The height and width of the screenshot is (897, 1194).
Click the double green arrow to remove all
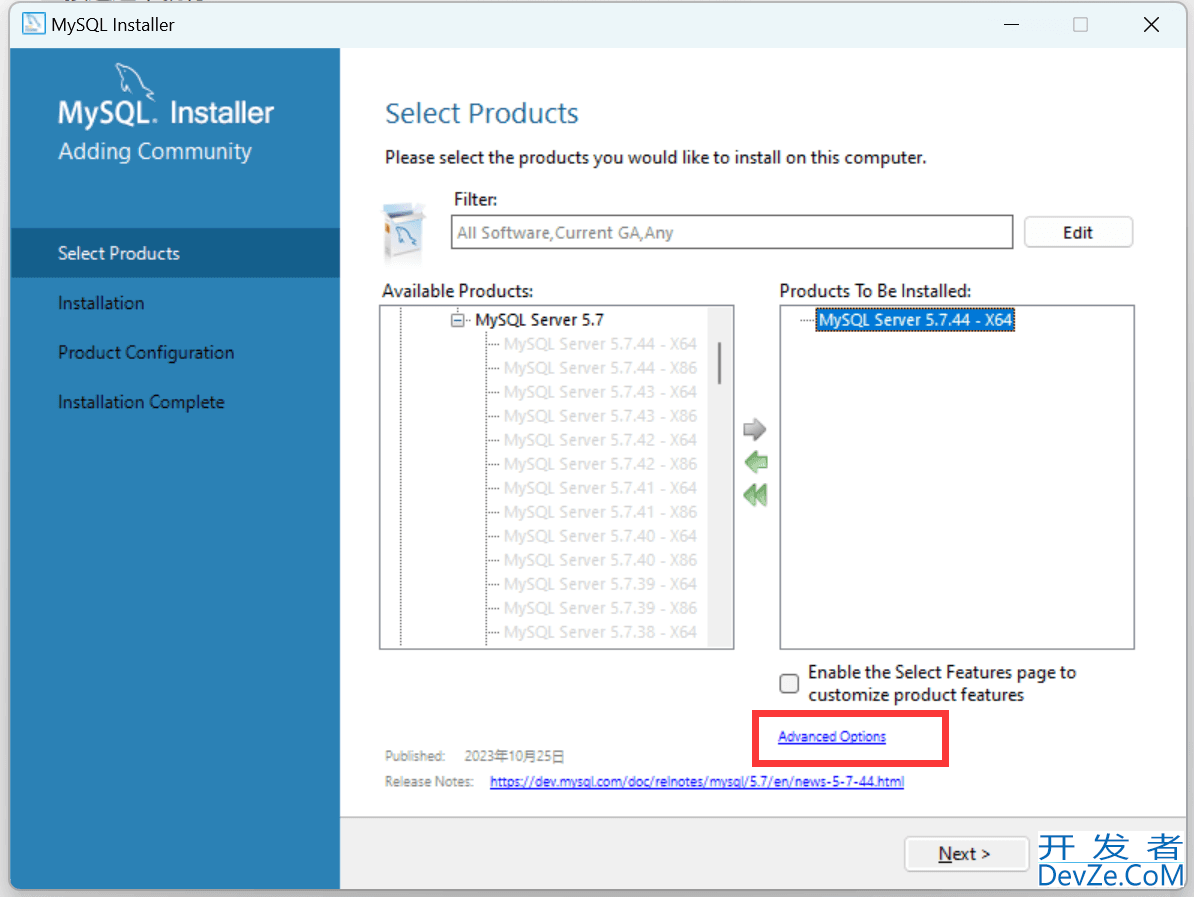(x=755, y=495)
